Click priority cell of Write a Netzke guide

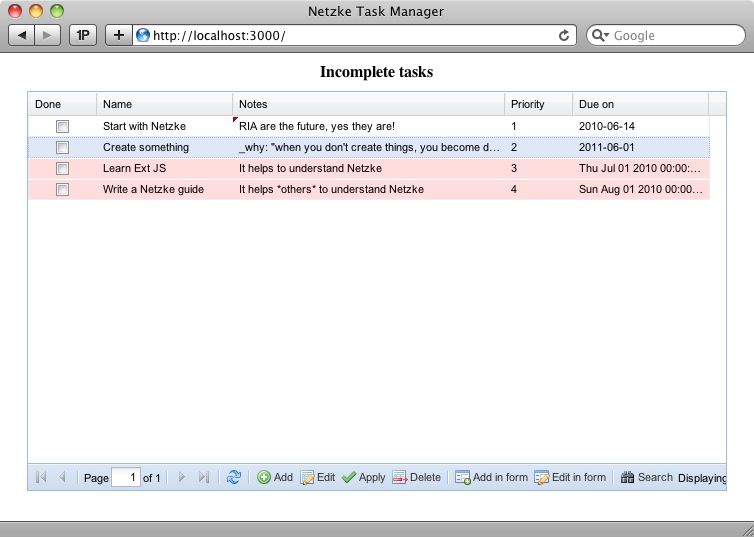click(539, 189)
